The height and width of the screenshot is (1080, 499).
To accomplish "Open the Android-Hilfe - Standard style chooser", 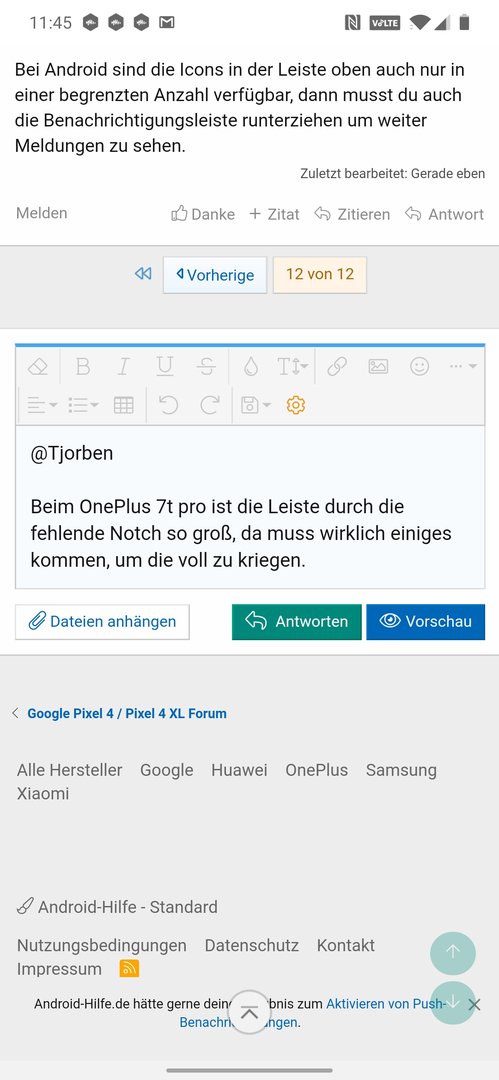I will tap(117, 906).
